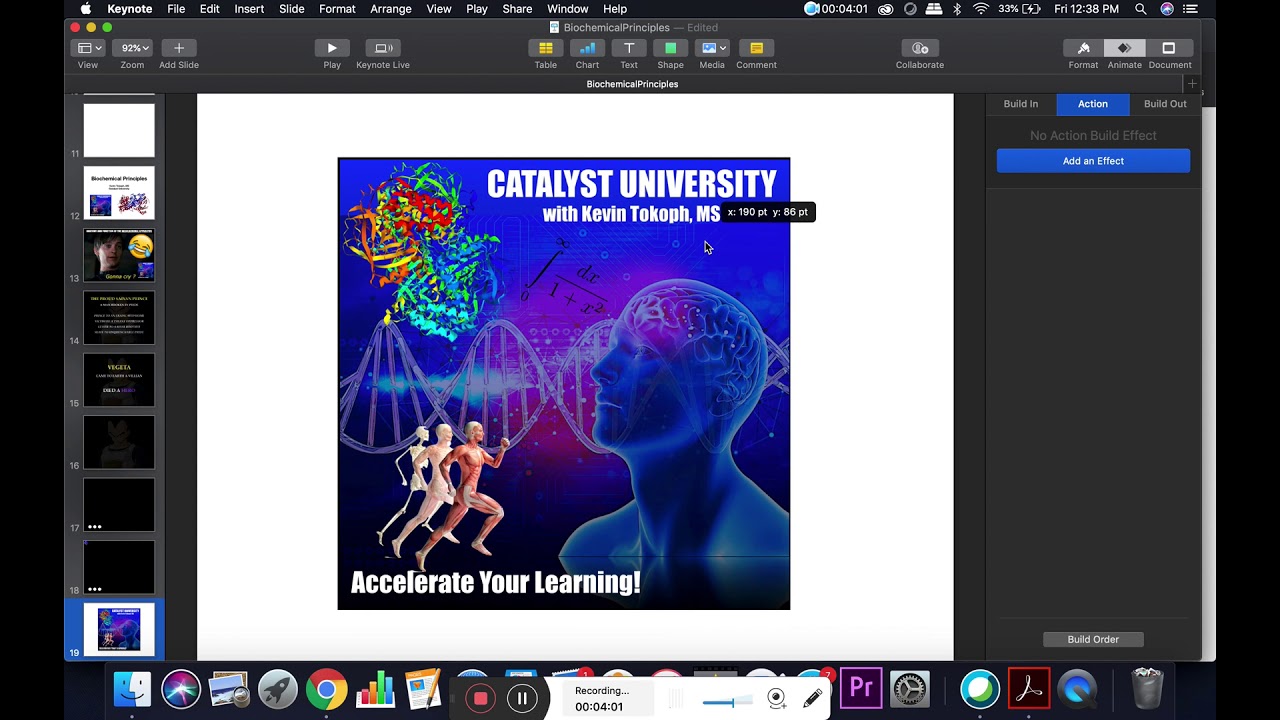This screenshot has width=1280, height=720.
Task: Open the View options in the toolbar
Action: pyautogui.click(x=87, y=48)
